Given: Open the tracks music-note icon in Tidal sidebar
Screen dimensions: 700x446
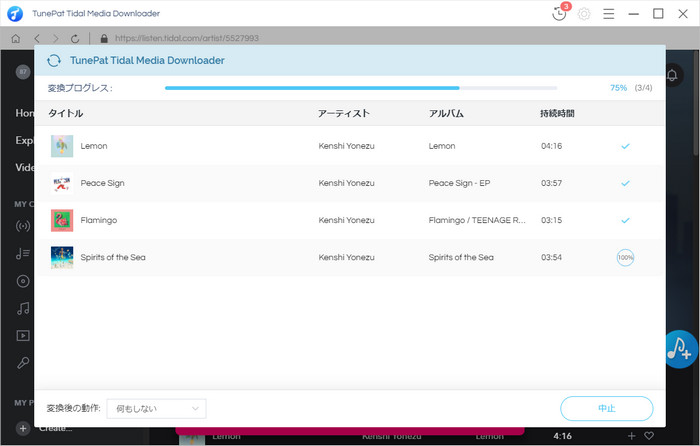Looking at the screenshot, I should tap(23, 308).
